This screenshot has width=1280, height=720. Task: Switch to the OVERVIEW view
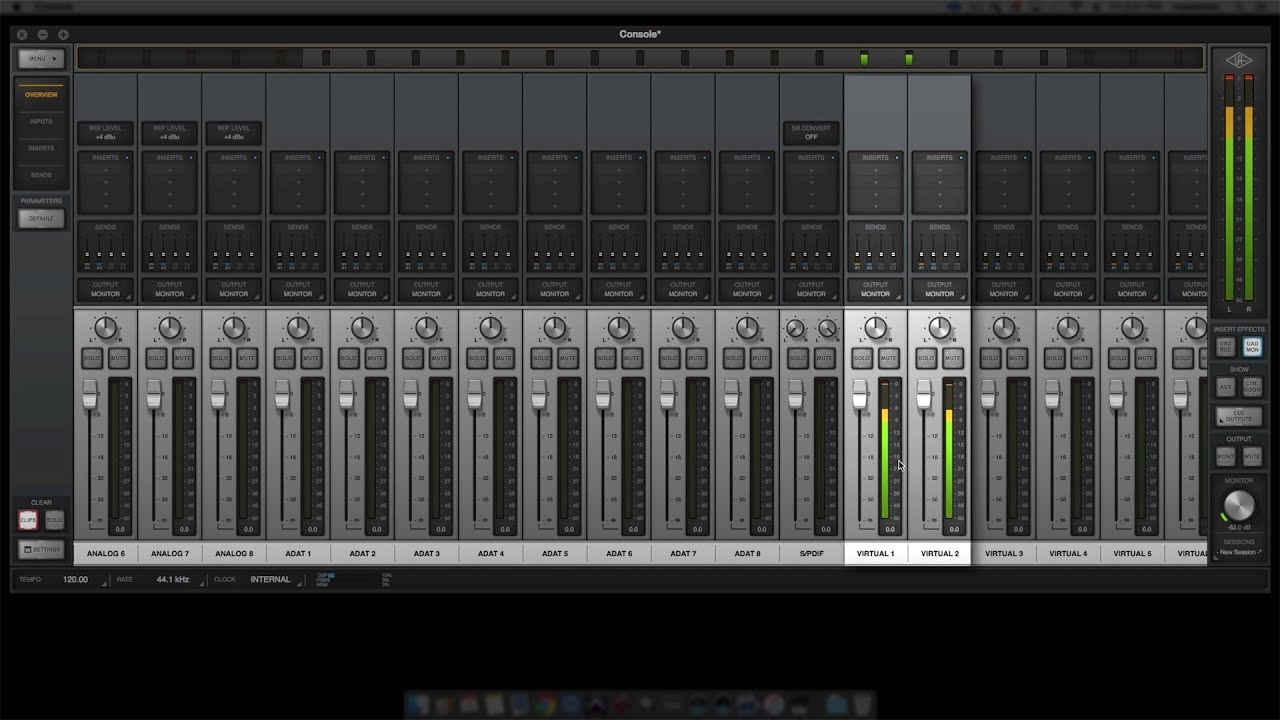pyautogui.click(x=41, y=94)
